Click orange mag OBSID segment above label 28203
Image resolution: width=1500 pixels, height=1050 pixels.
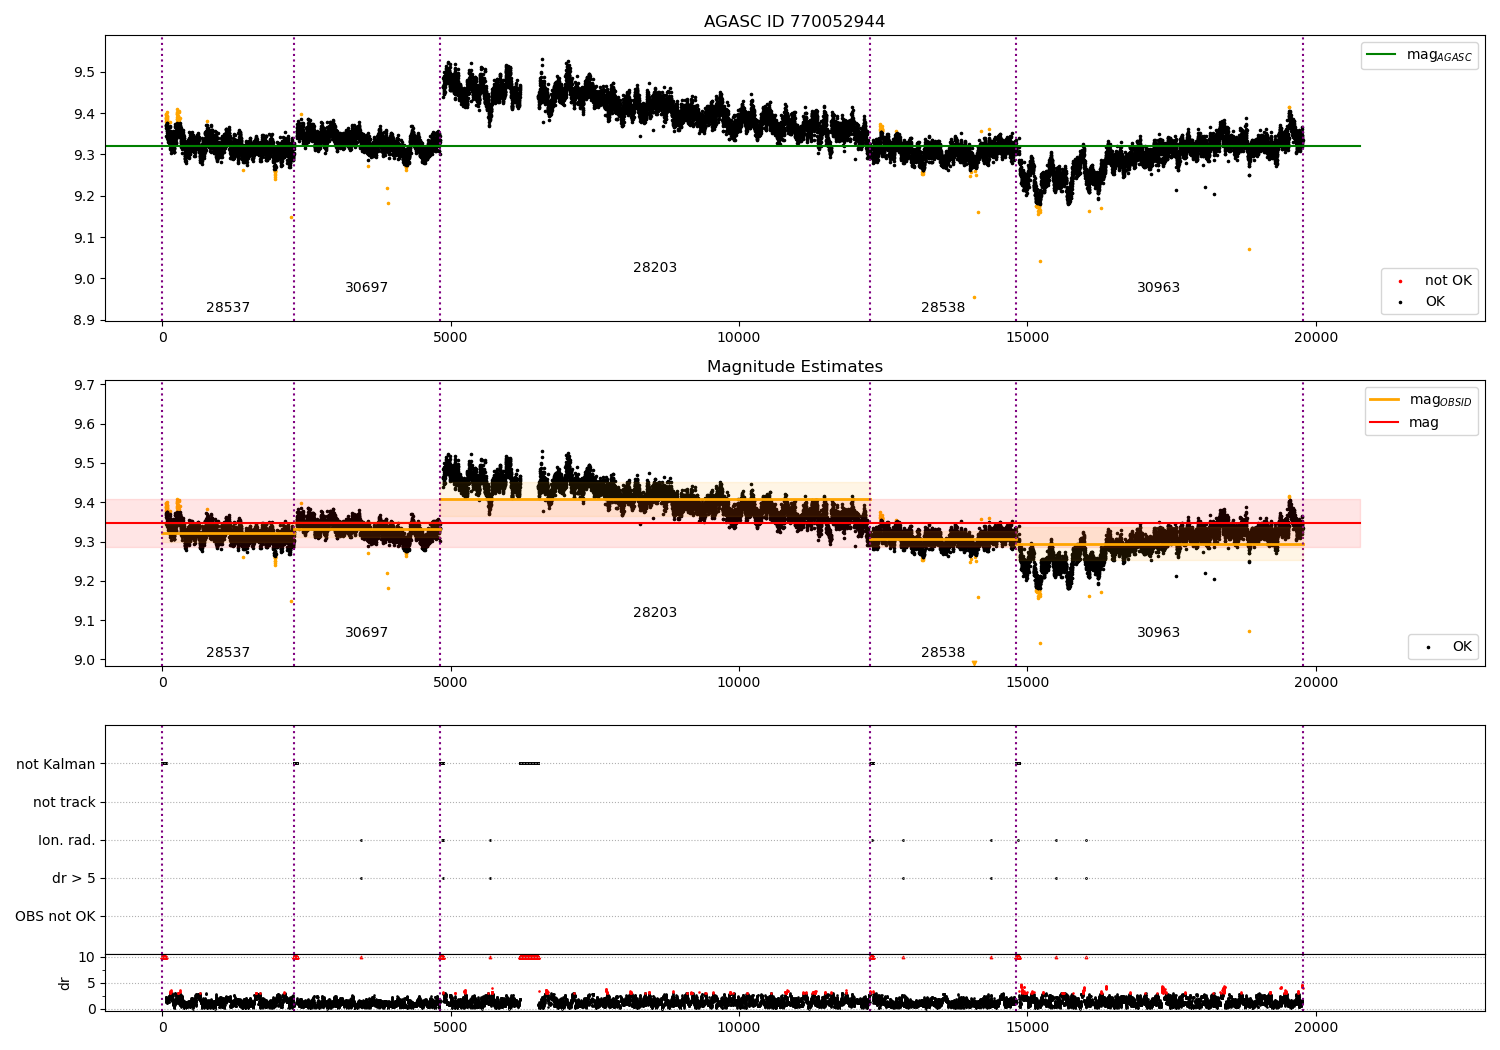coord(655,499)
